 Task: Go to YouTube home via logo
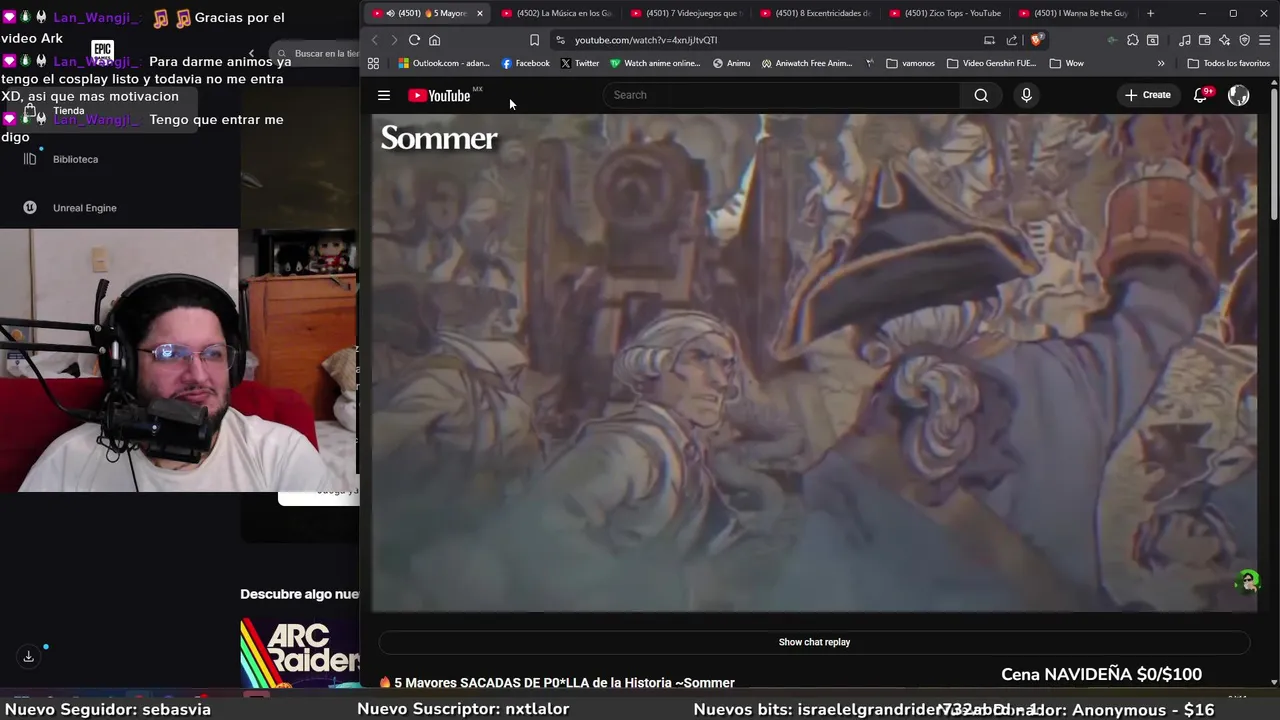point(439,95)
